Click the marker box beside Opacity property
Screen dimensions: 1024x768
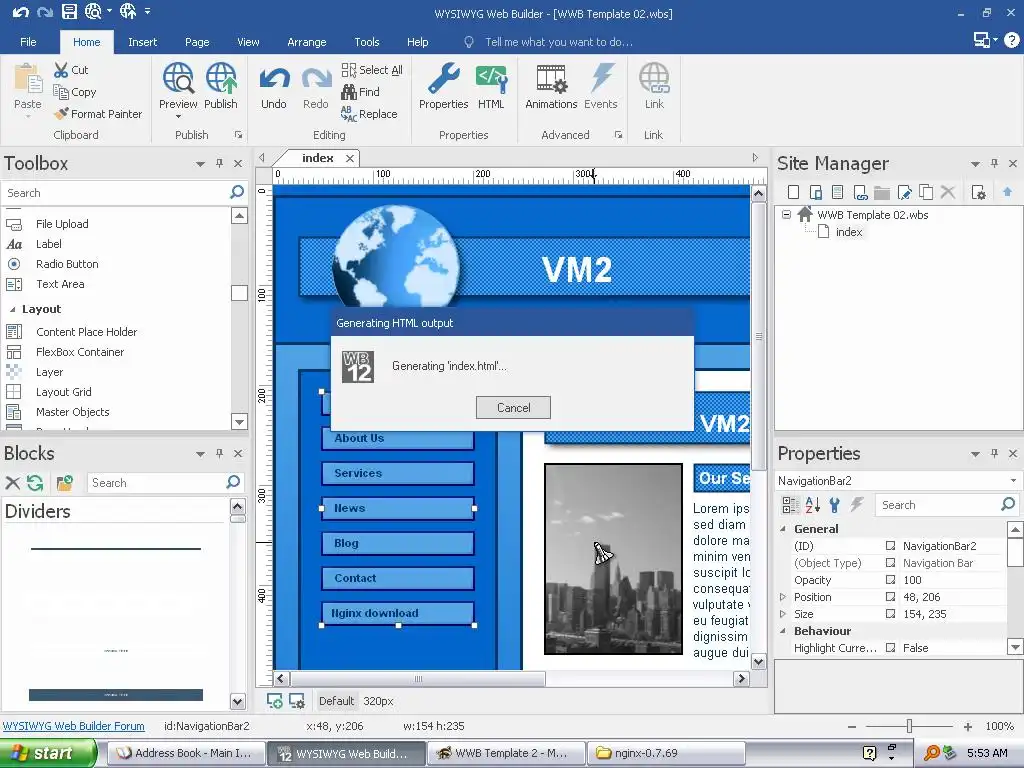click(890, 579)
